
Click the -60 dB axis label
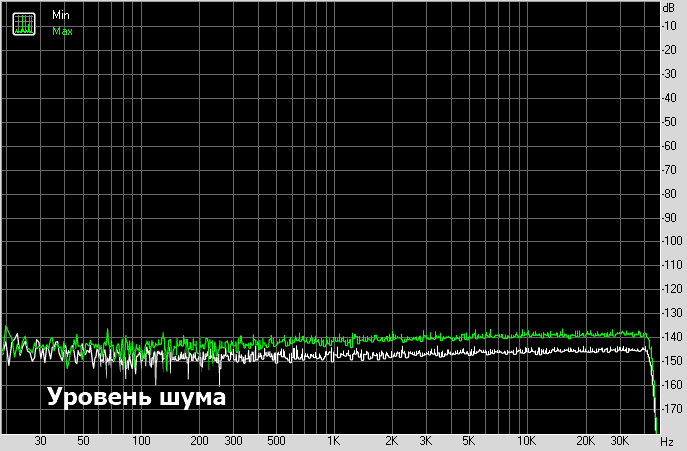pos(671,146)
